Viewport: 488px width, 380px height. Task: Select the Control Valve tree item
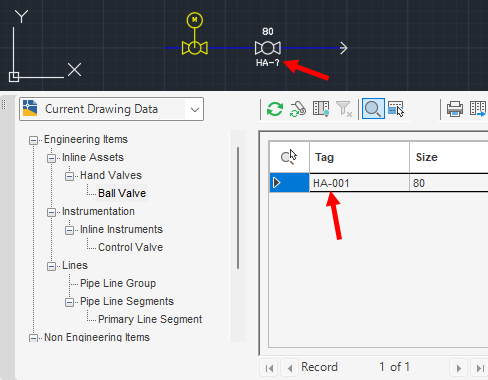(130, 247)
